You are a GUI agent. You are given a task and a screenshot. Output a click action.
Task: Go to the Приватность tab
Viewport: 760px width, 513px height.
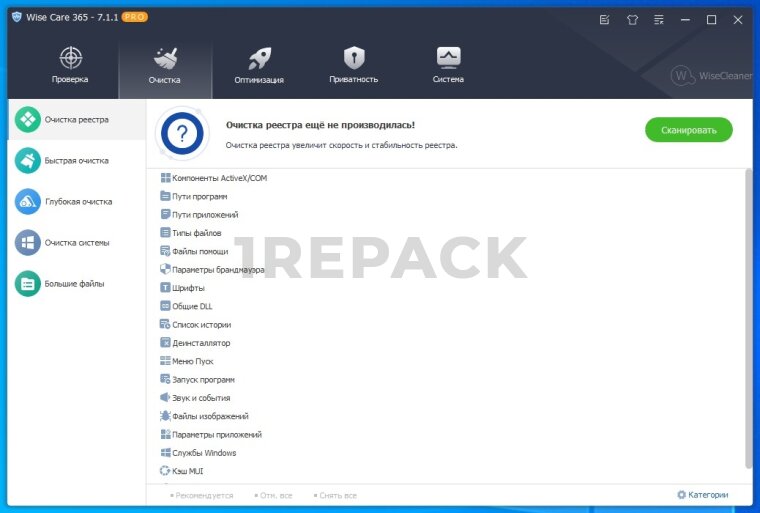tap(353, 65)
